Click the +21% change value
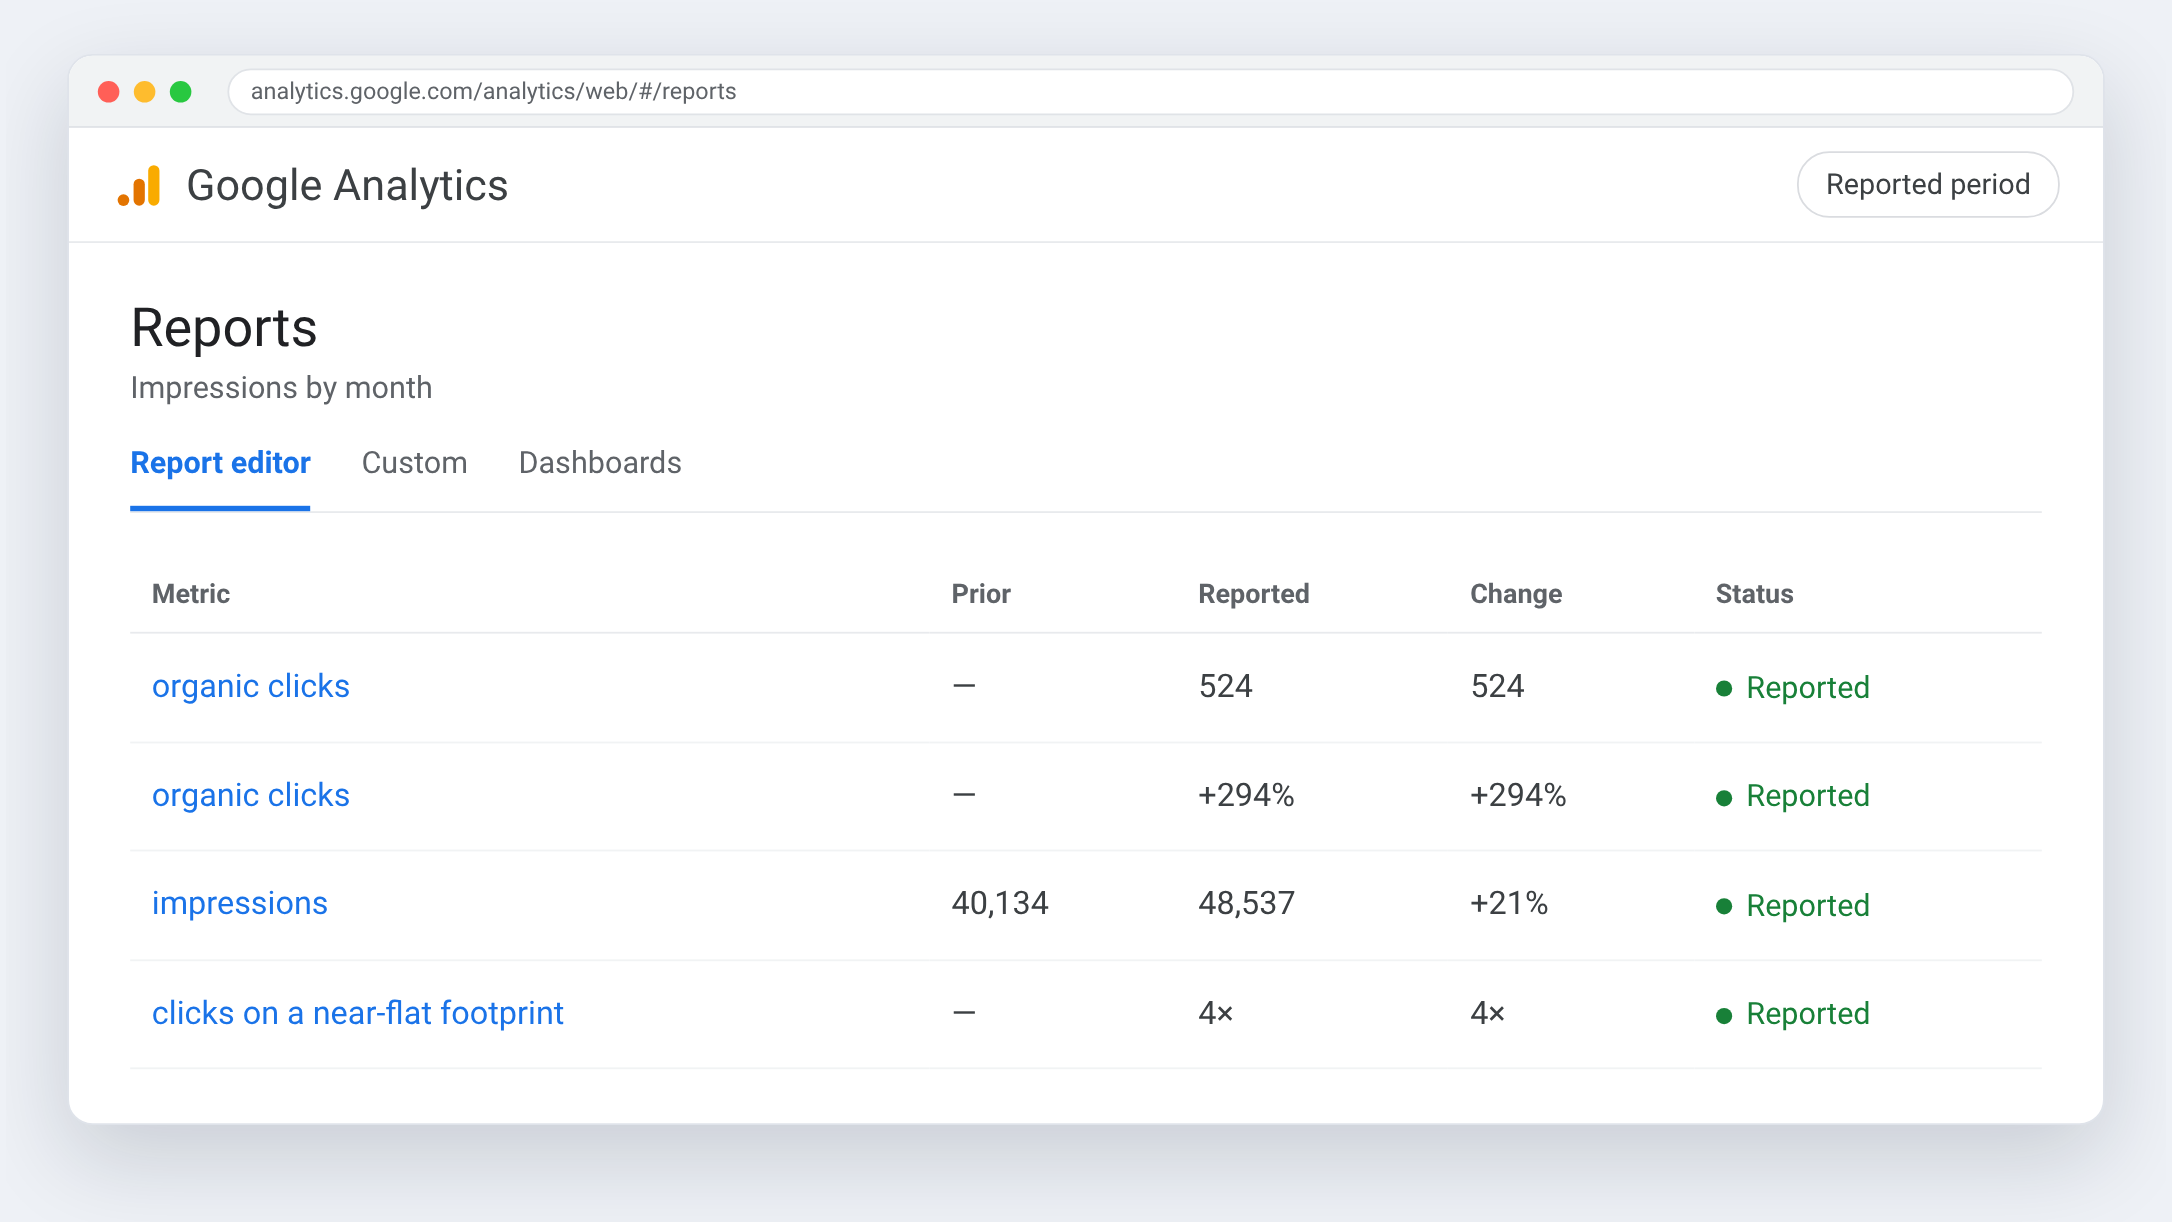This screenshot has width=2172, height=1222. (x=1509, y=903)
